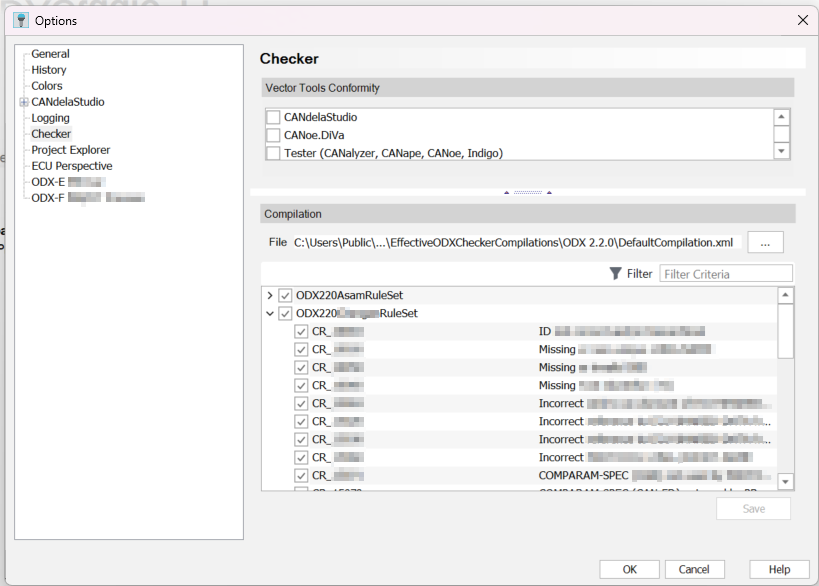Uncheck the second ODX220 RuleSet checkbox
This screenshot has height=586, width=819.
285,313
